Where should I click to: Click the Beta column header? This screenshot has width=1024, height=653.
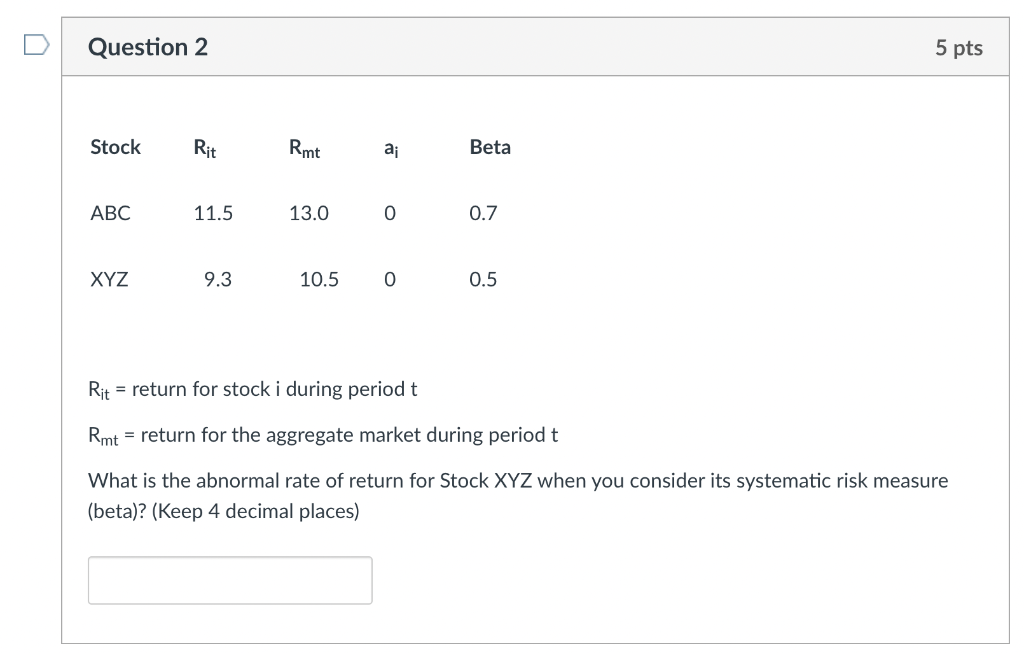[x=490, y=147]
